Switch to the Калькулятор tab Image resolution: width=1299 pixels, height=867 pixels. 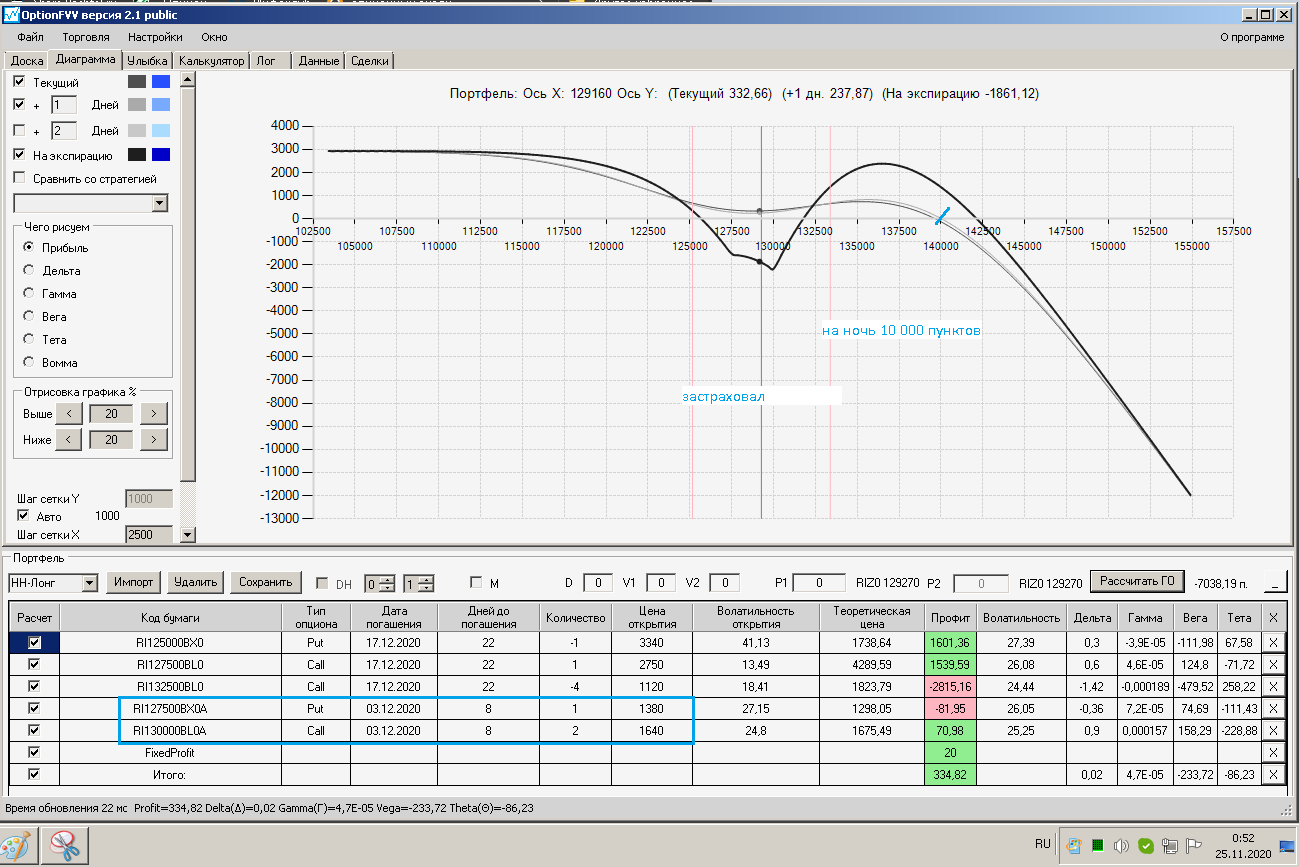pos(211,61)
